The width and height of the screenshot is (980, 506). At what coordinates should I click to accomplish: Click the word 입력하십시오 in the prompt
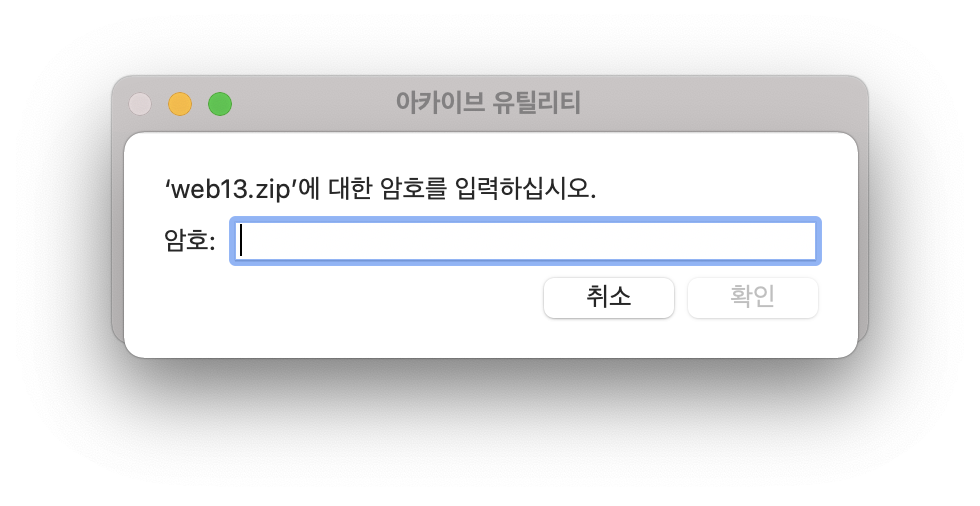point(525,188)
